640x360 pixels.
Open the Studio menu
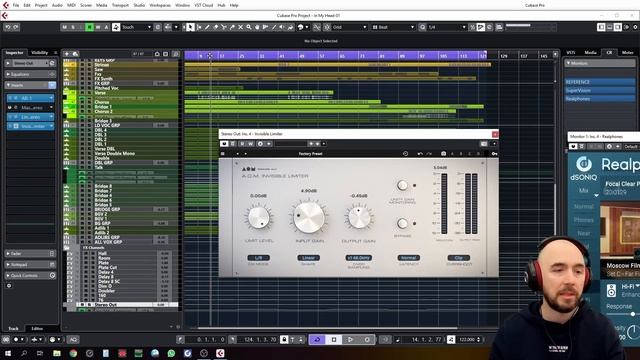(x=139, y=5)
